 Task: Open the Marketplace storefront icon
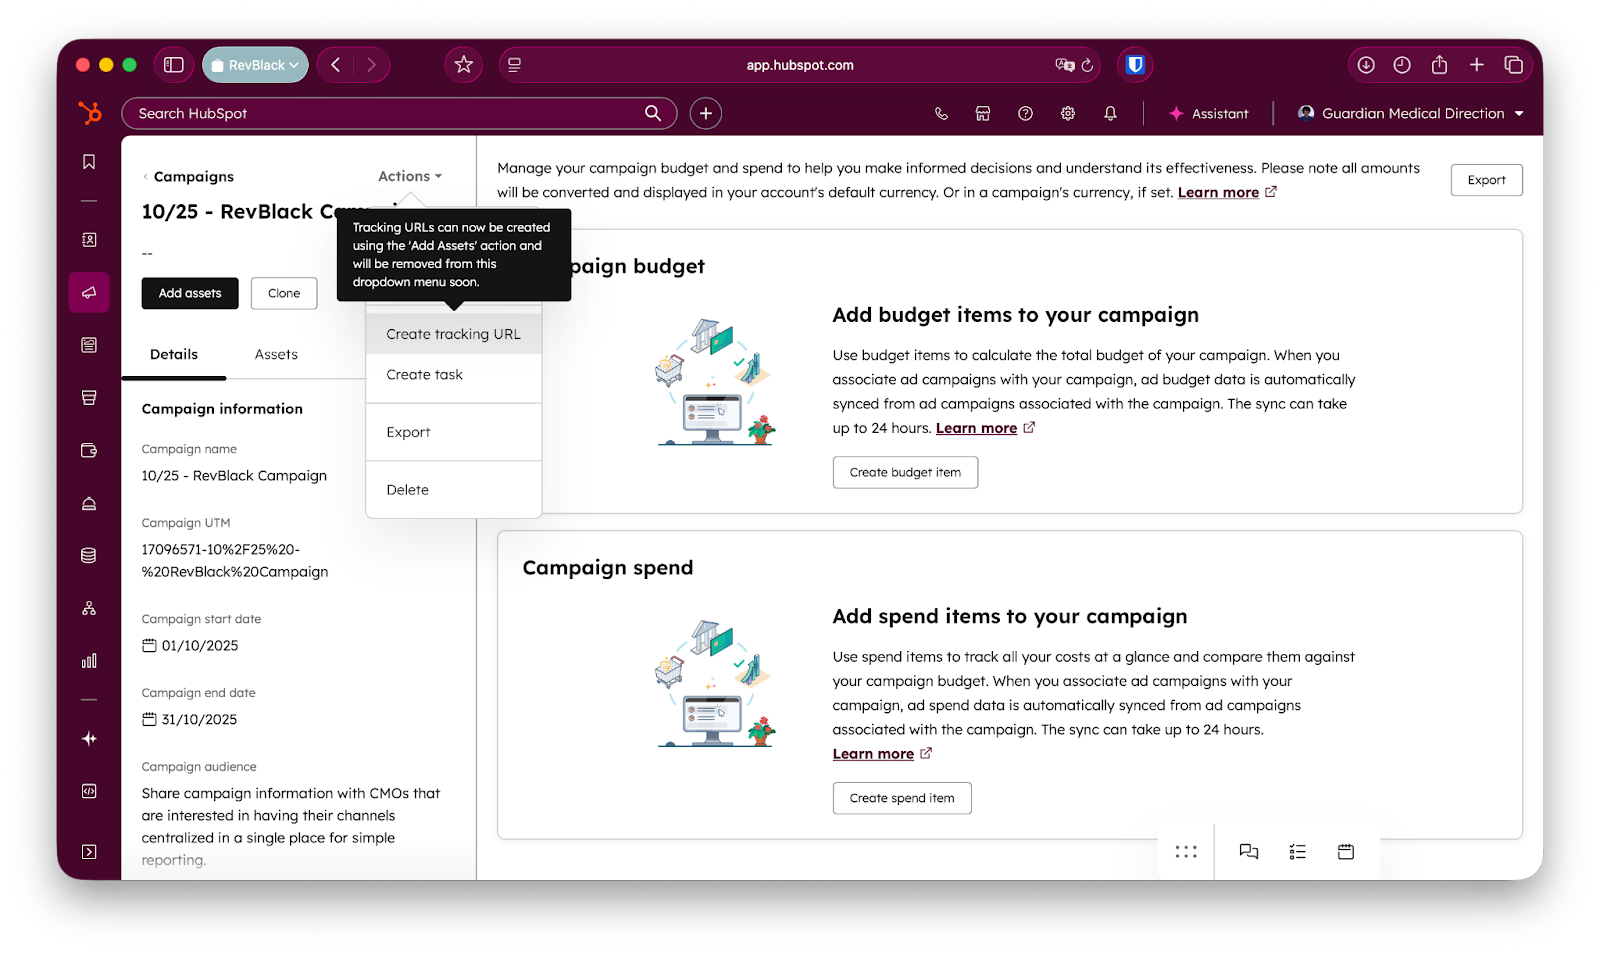pos(983,114)
